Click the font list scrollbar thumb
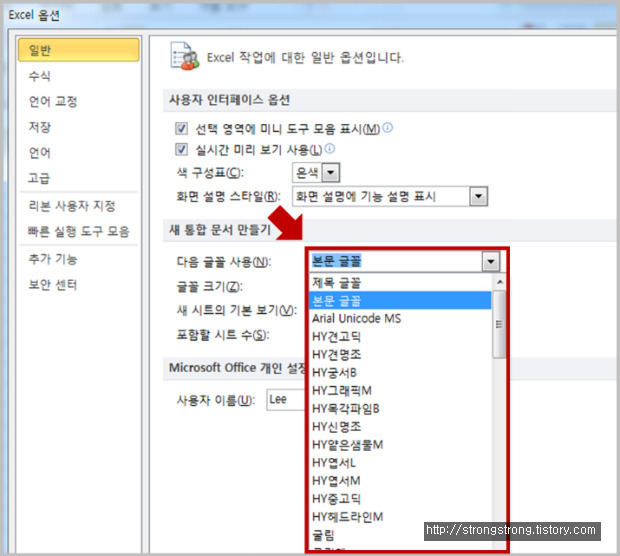This screenshot has width=620, height=556. [x=499, y=324]
